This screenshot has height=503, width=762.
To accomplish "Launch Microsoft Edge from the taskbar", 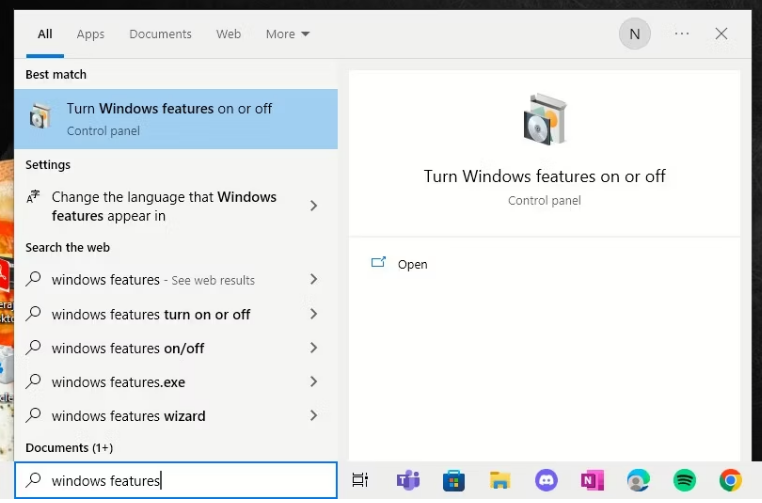I will (x=638, y=480).
